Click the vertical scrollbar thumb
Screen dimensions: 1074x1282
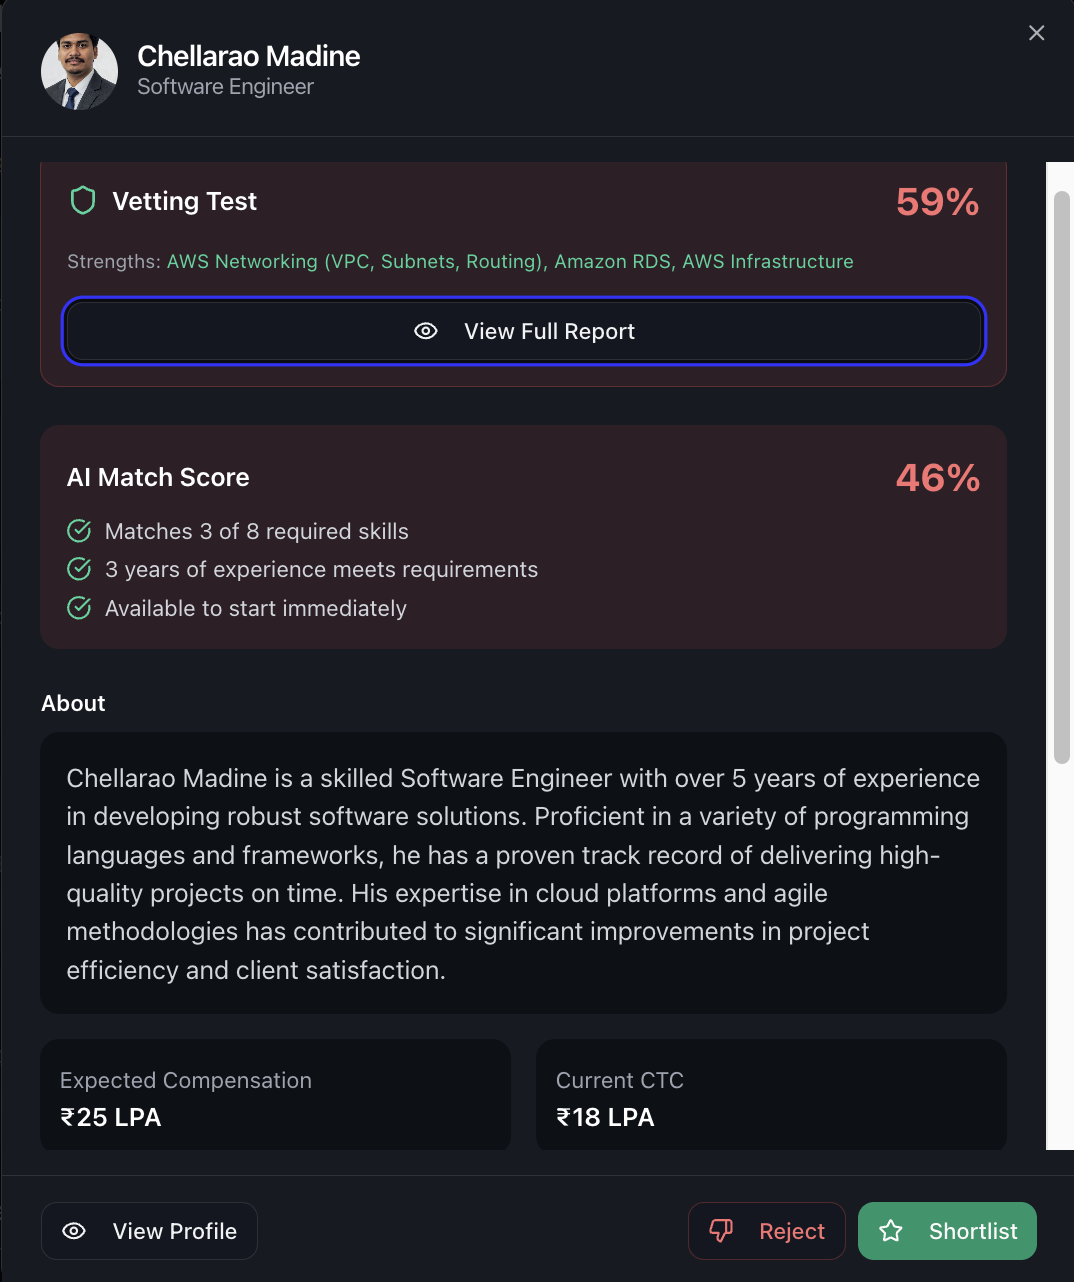click(x=1062, y=478)
